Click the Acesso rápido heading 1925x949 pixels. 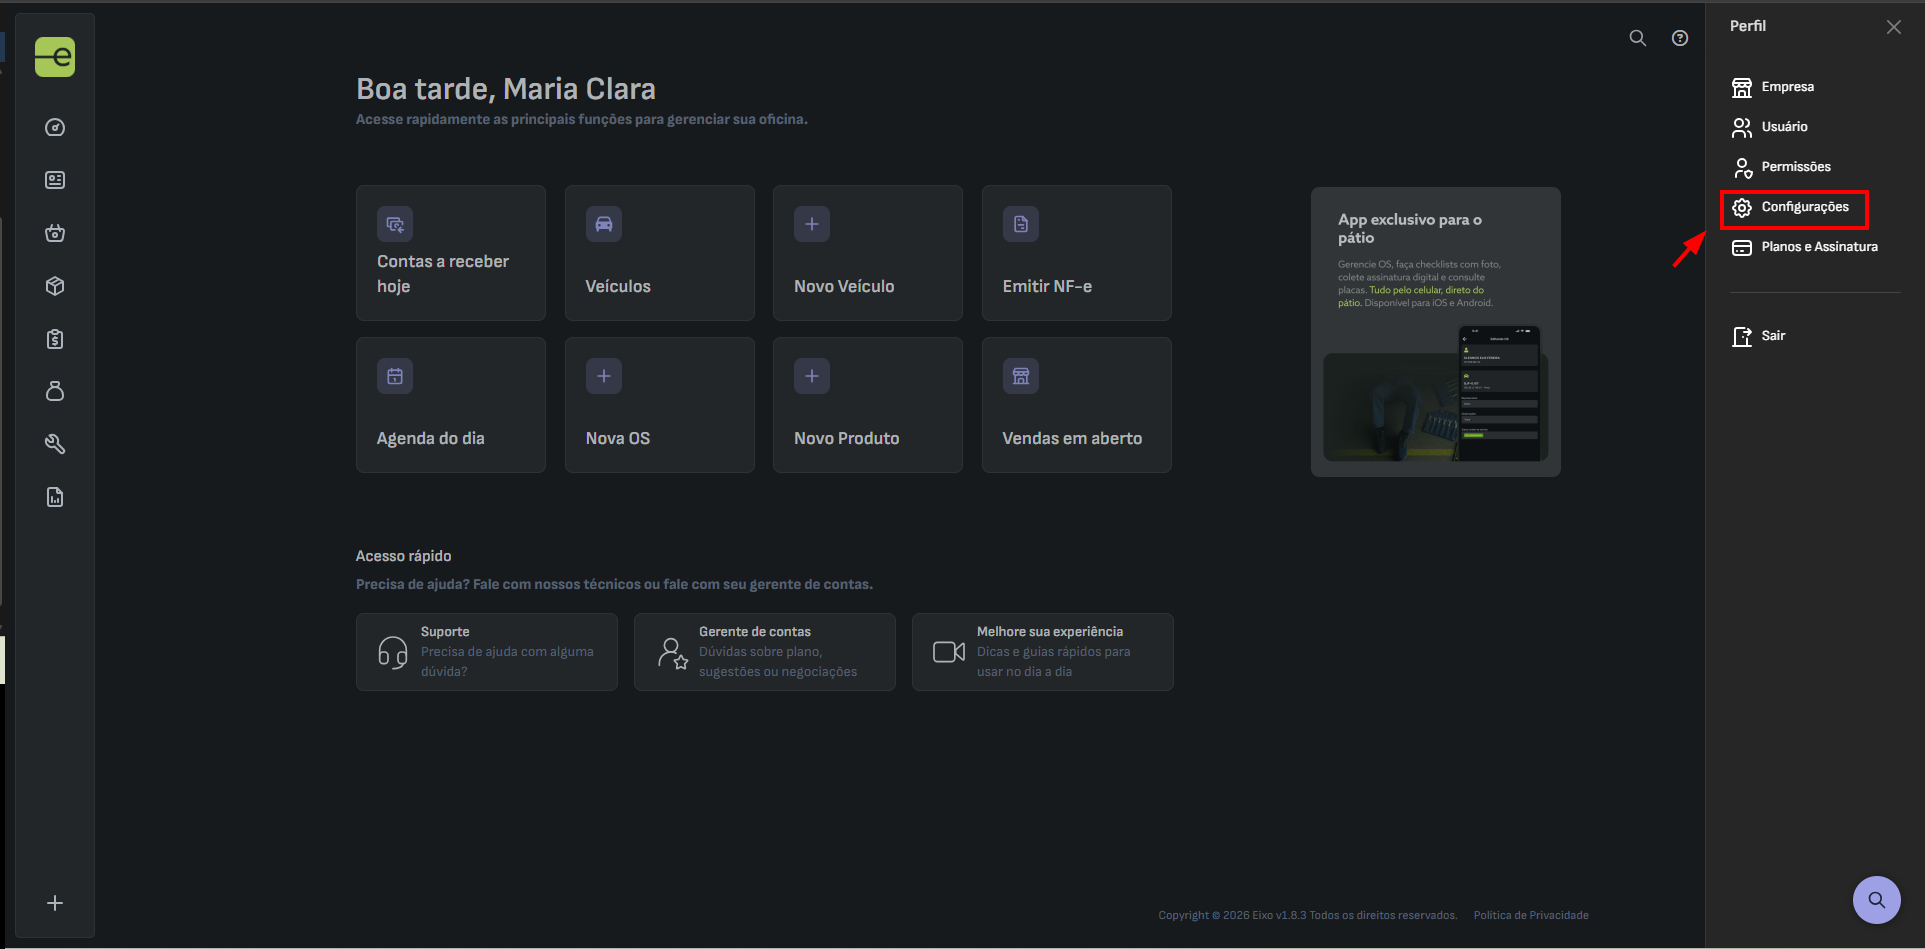(x=404, y=556)
